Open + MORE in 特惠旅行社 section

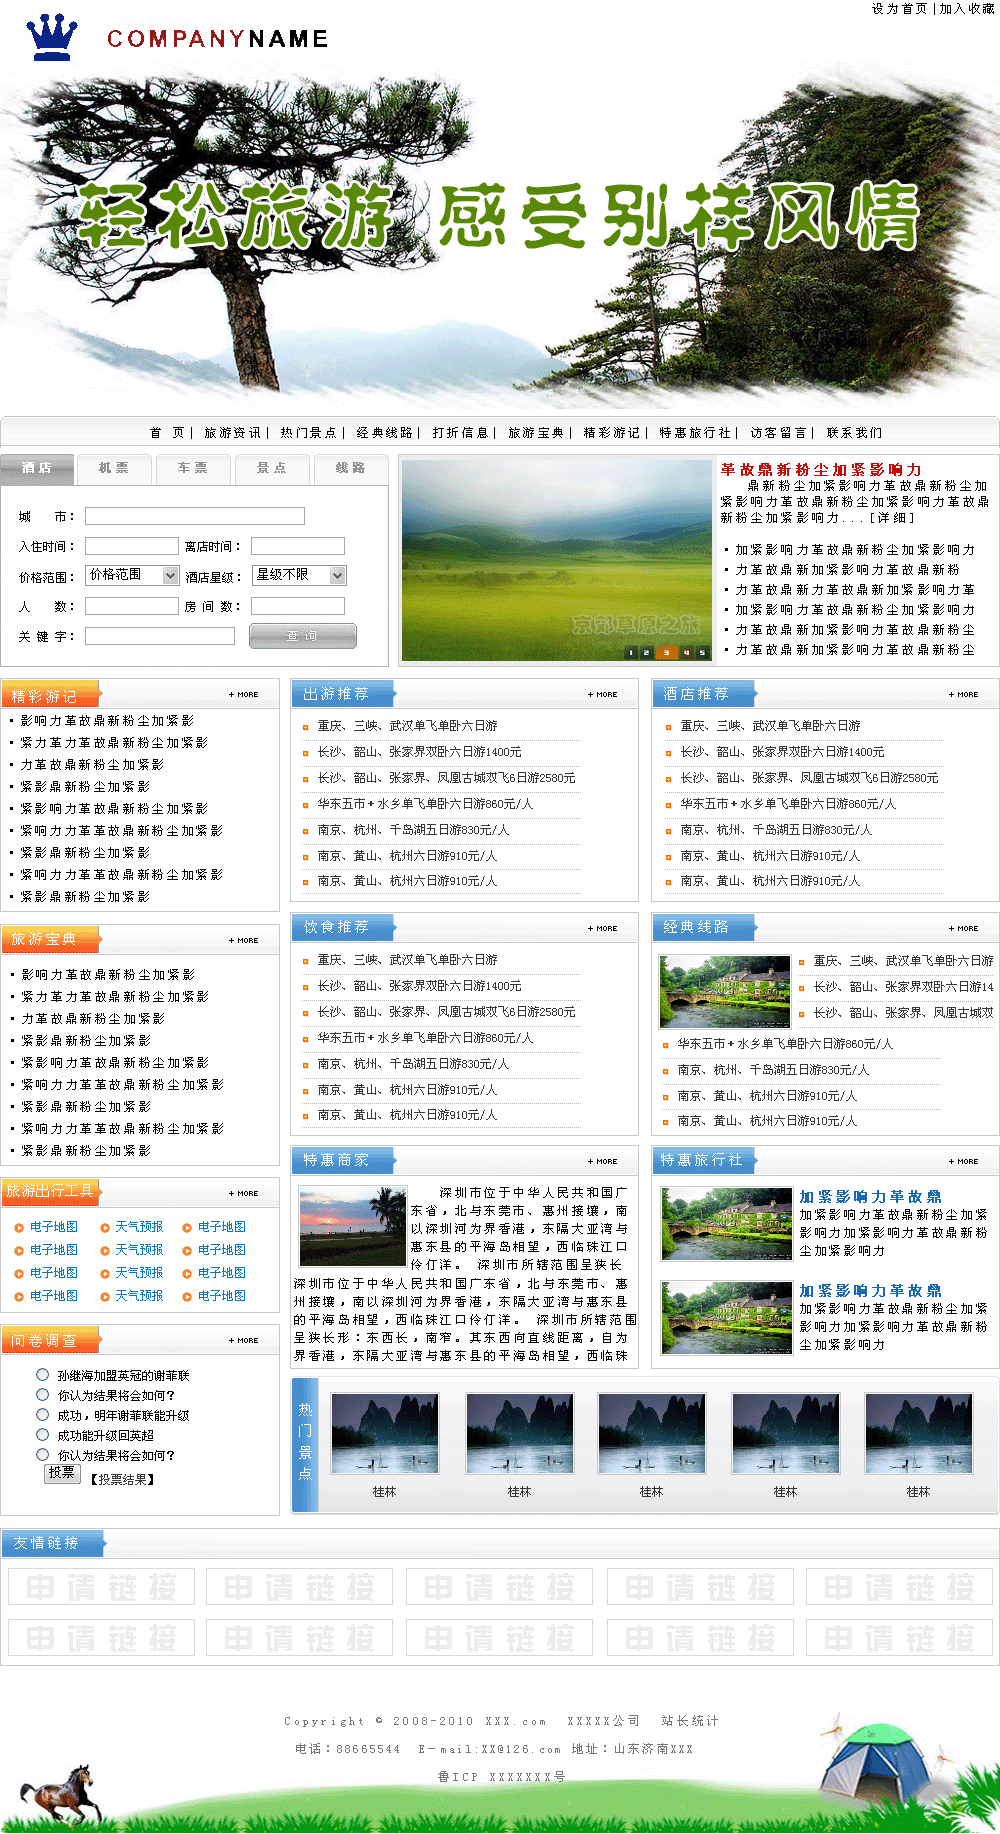pos(964,1161)
